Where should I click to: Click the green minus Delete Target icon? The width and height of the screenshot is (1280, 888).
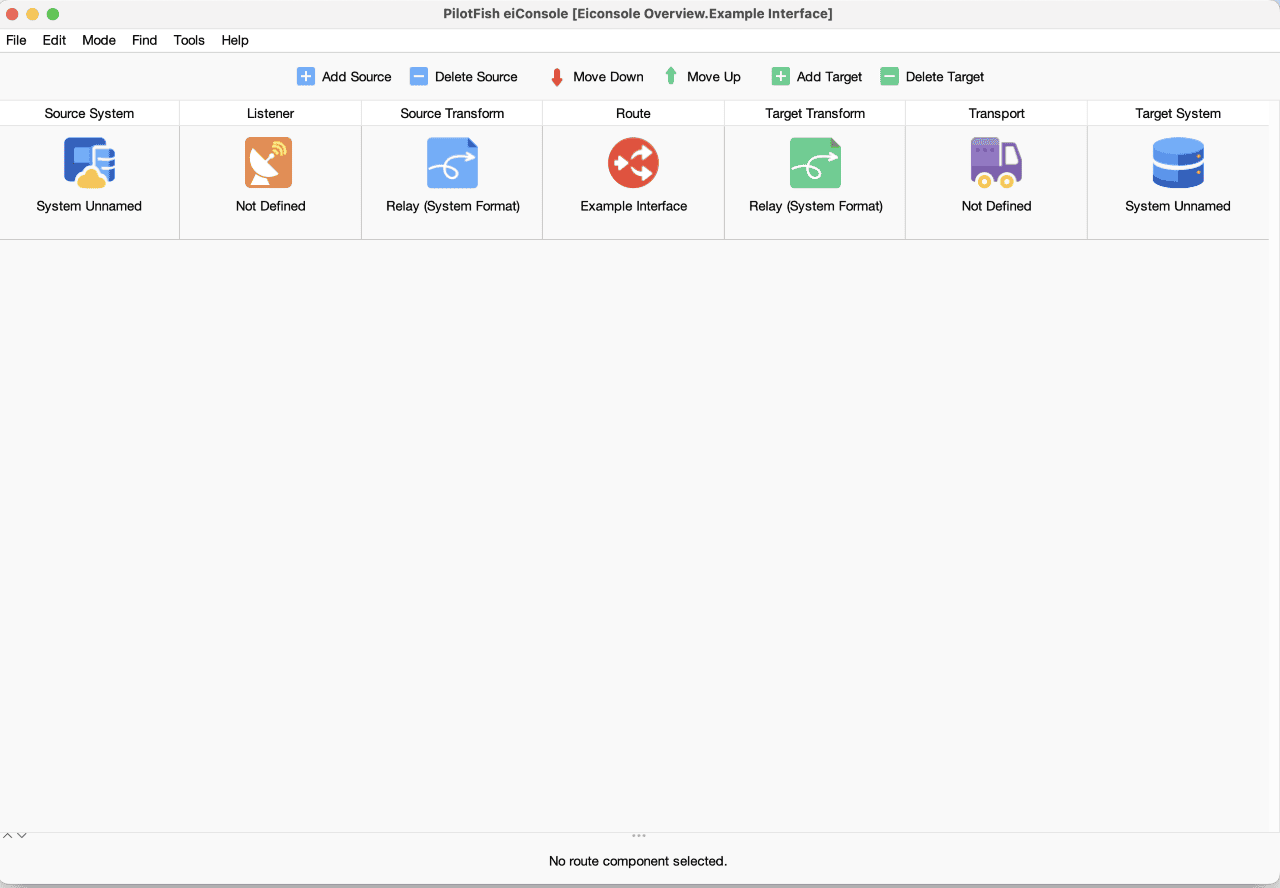pyautogui.click(x=889, y=76)
